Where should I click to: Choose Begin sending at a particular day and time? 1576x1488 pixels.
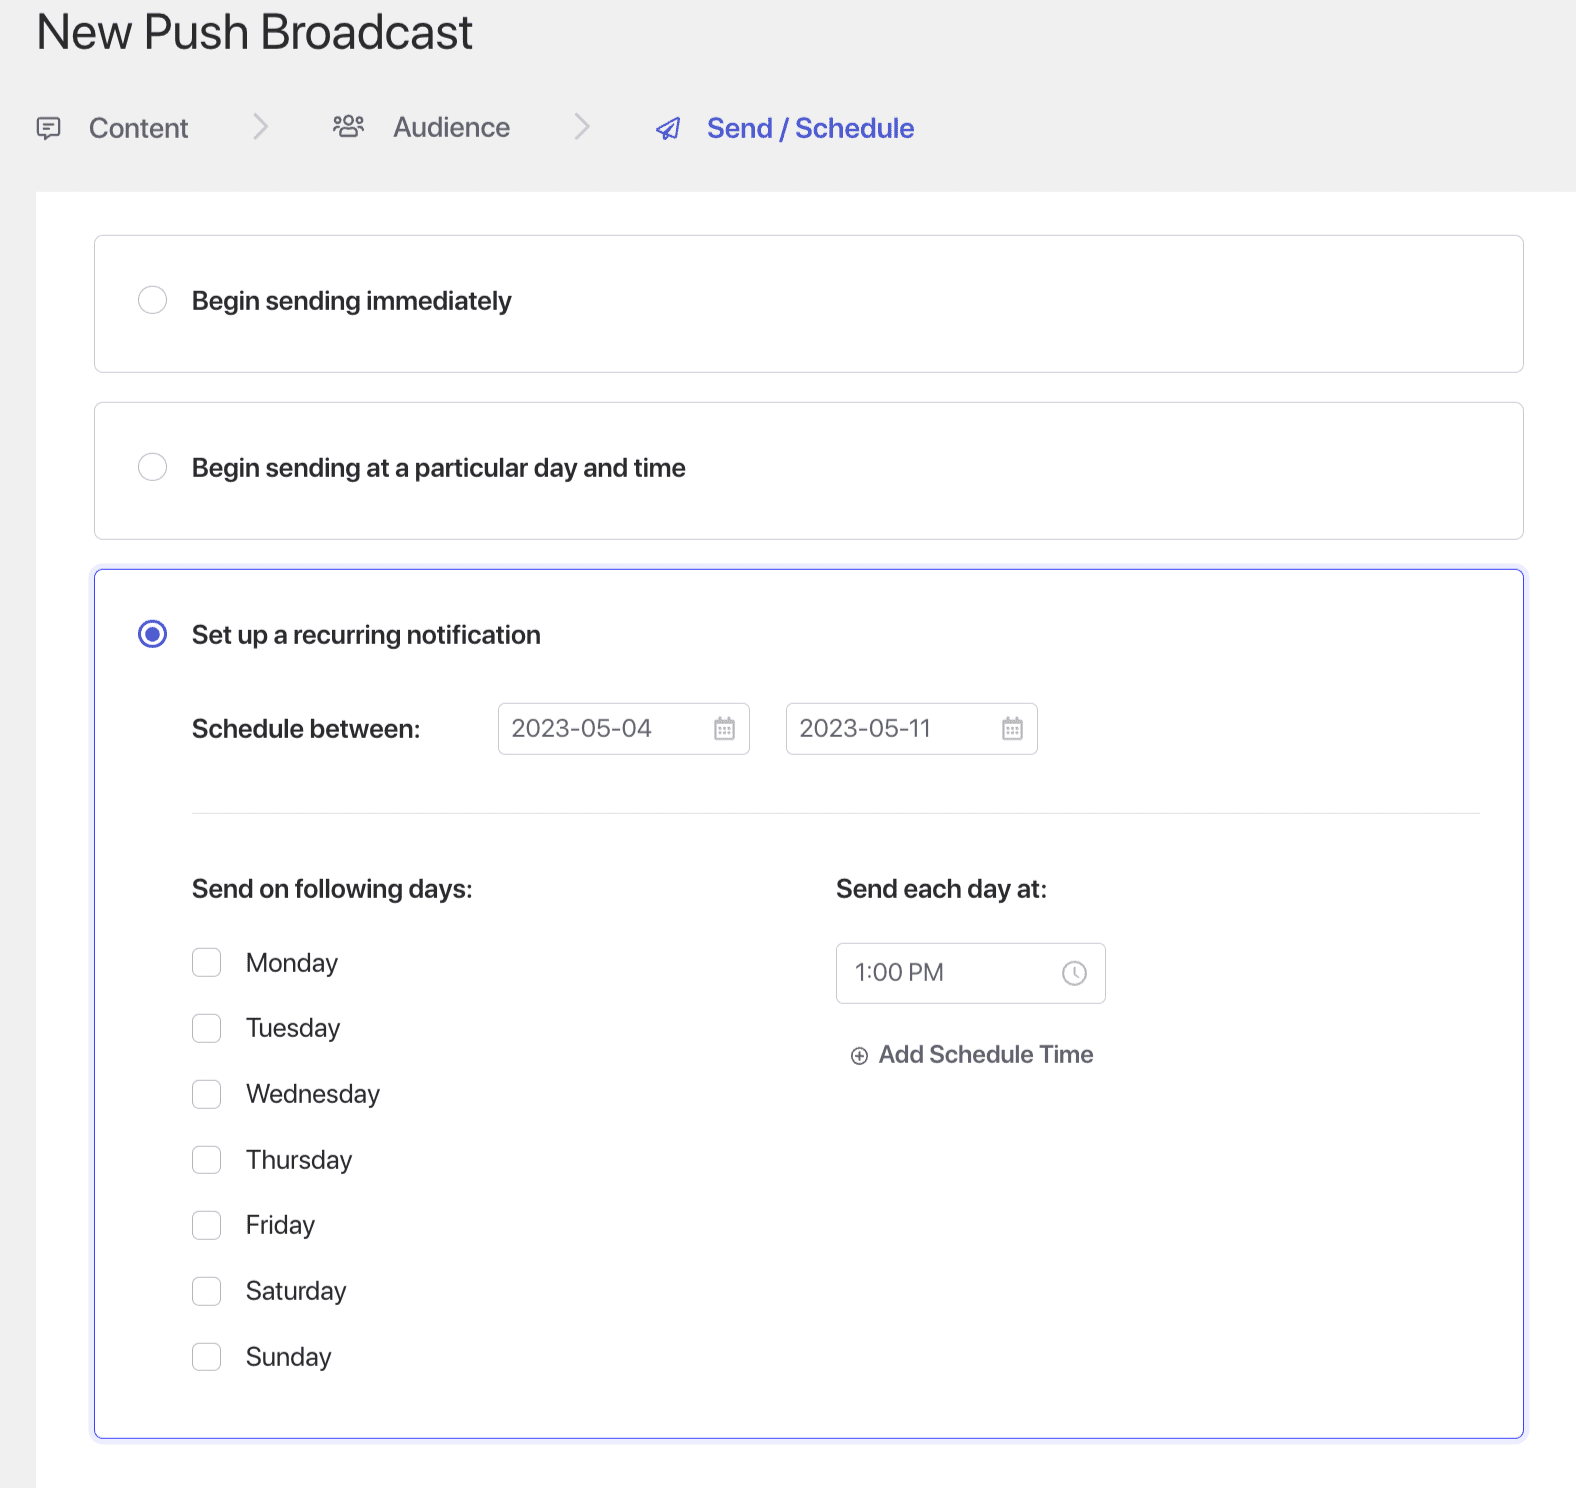coord(153,467)
